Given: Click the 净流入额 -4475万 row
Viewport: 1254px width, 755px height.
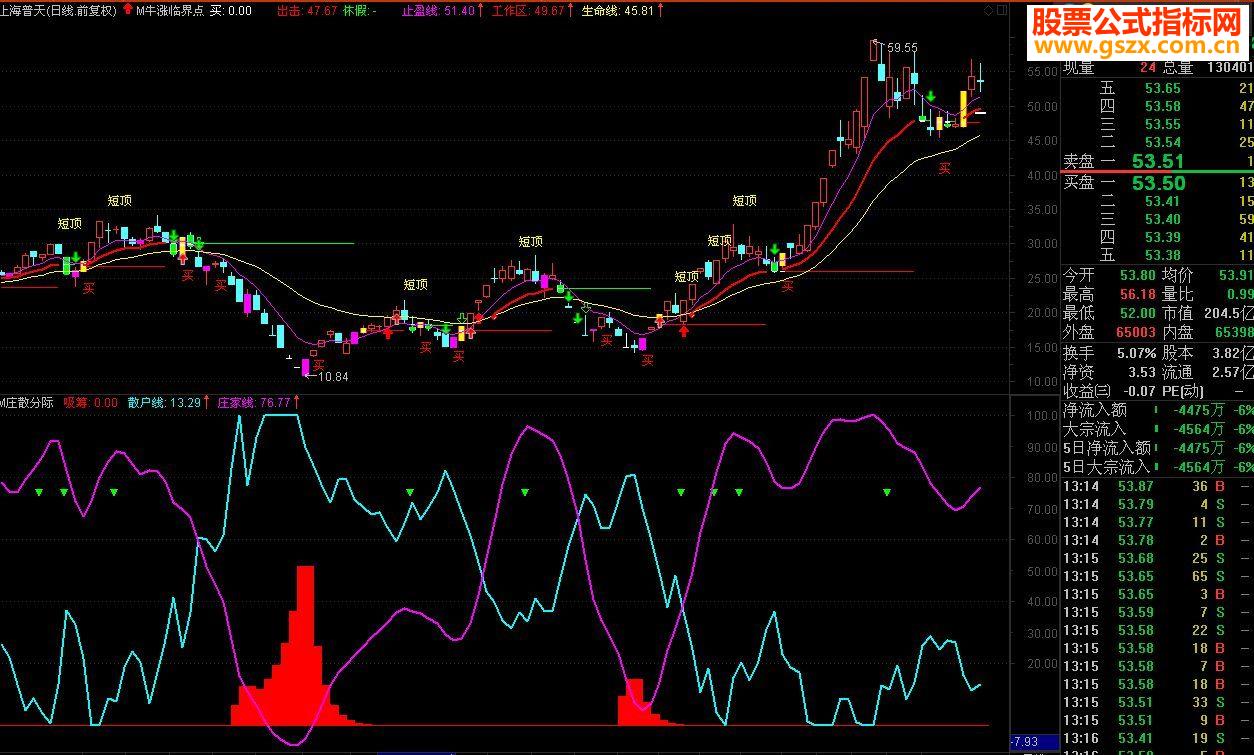Looking at the screenshot, I should click(x=1158, y=410).
